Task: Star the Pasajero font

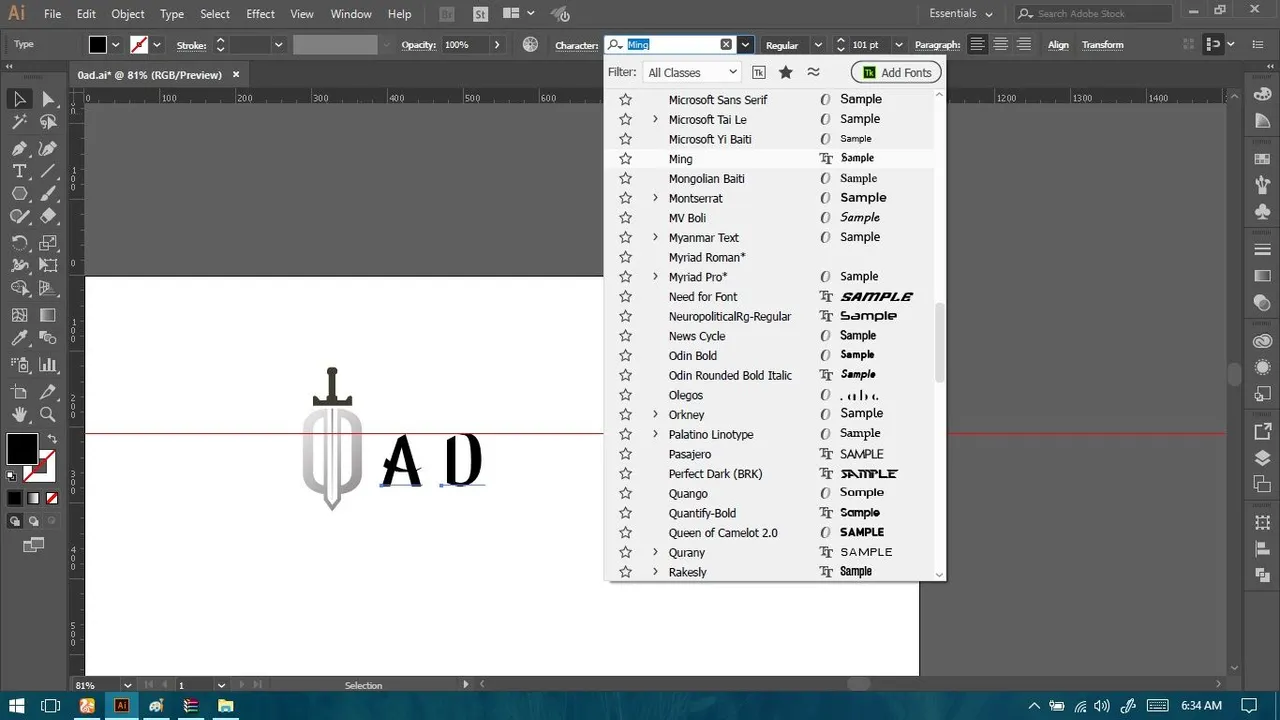Action: pos(626,454)
